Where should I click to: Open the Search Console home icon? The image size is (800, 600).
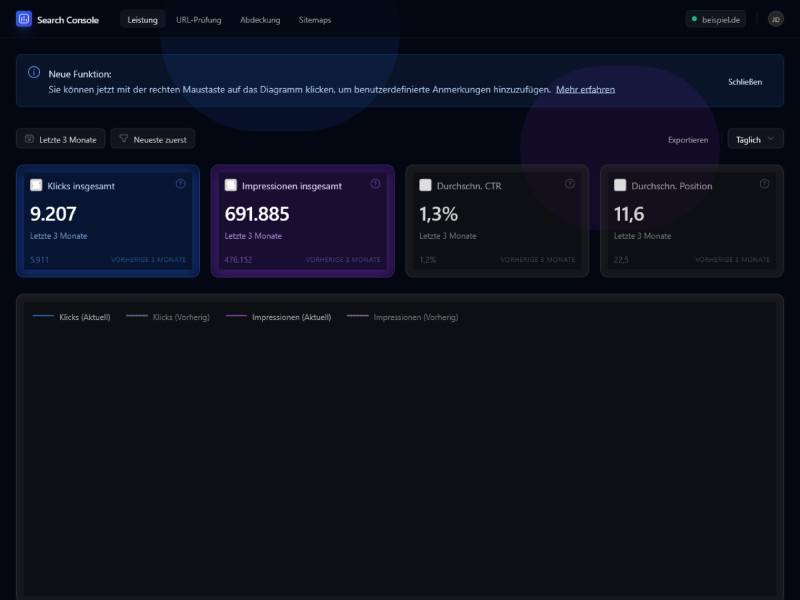[21, 19]
